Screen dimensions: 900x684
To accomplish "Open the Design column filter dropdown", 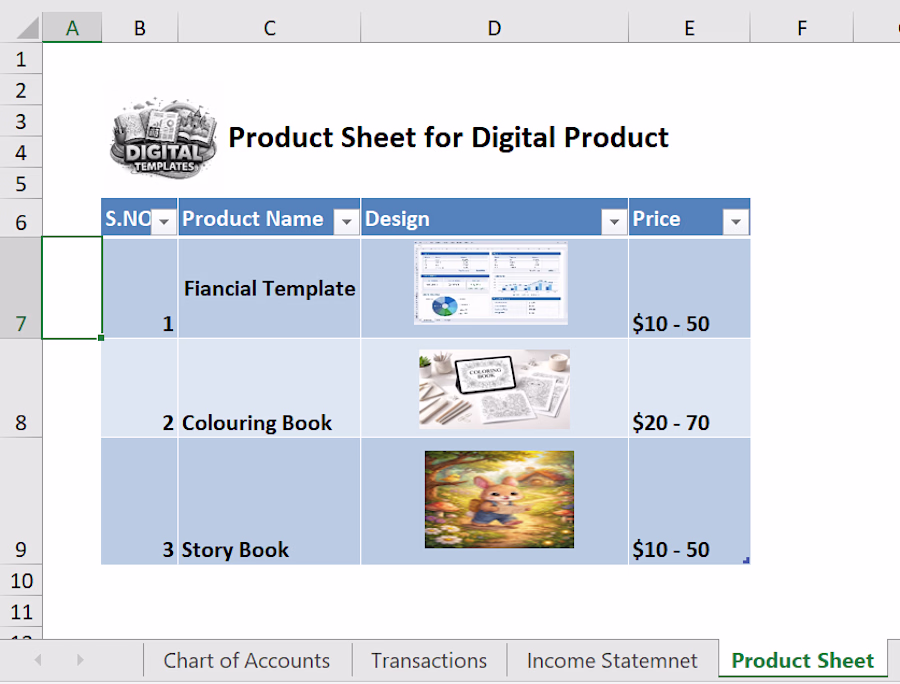I will click(x=614, y=221).
